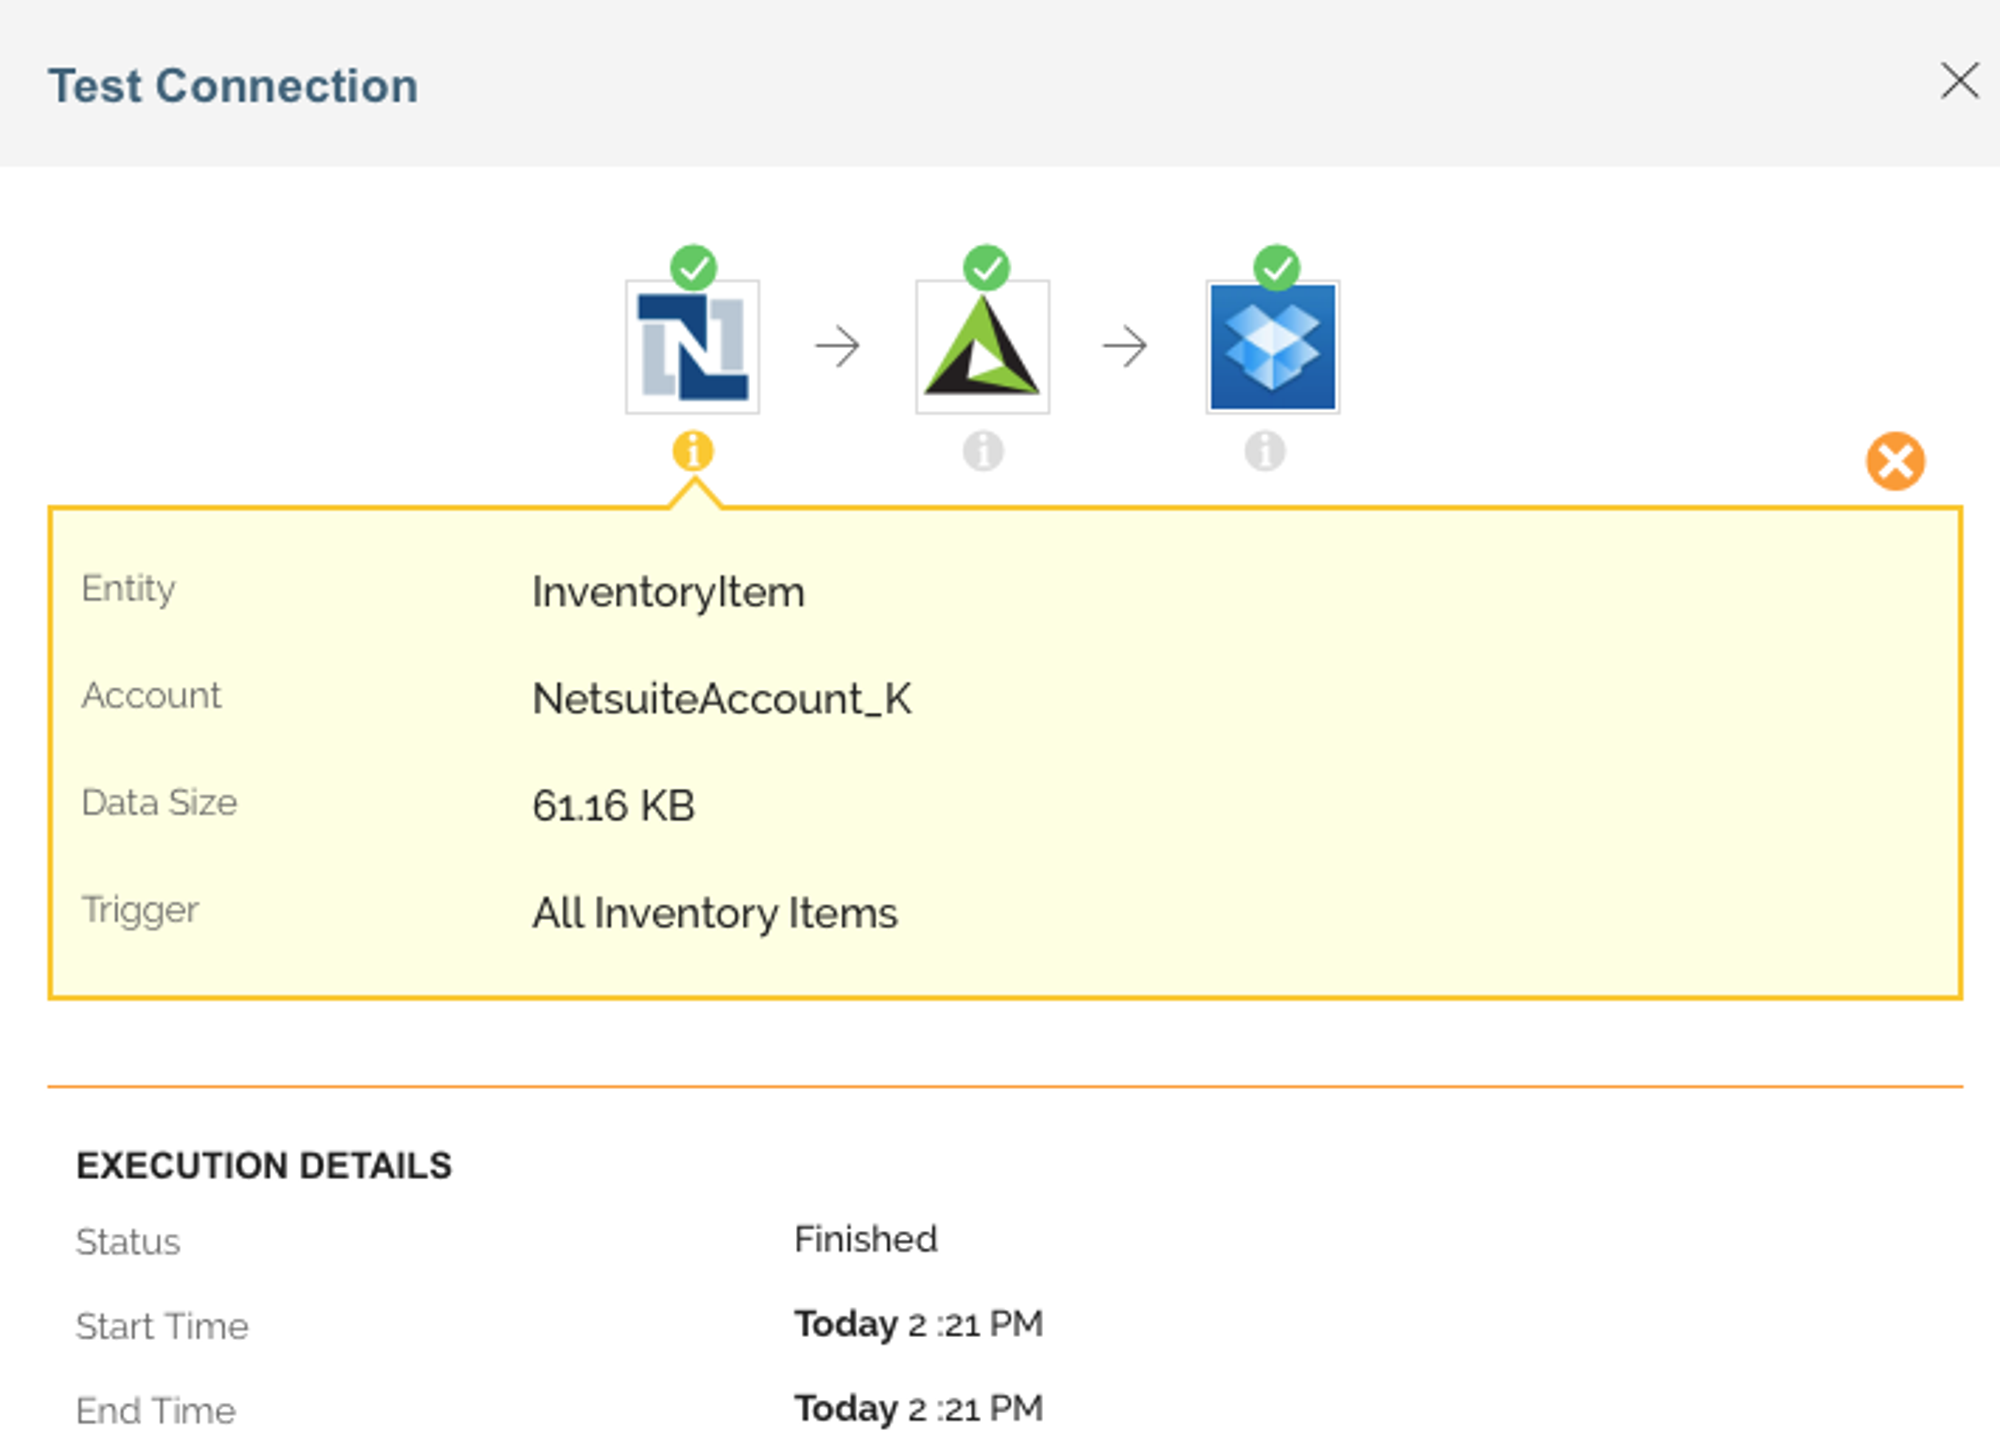
Task: Select the NetsuiteAccount_K account text
Action: (x=721, y=699)
